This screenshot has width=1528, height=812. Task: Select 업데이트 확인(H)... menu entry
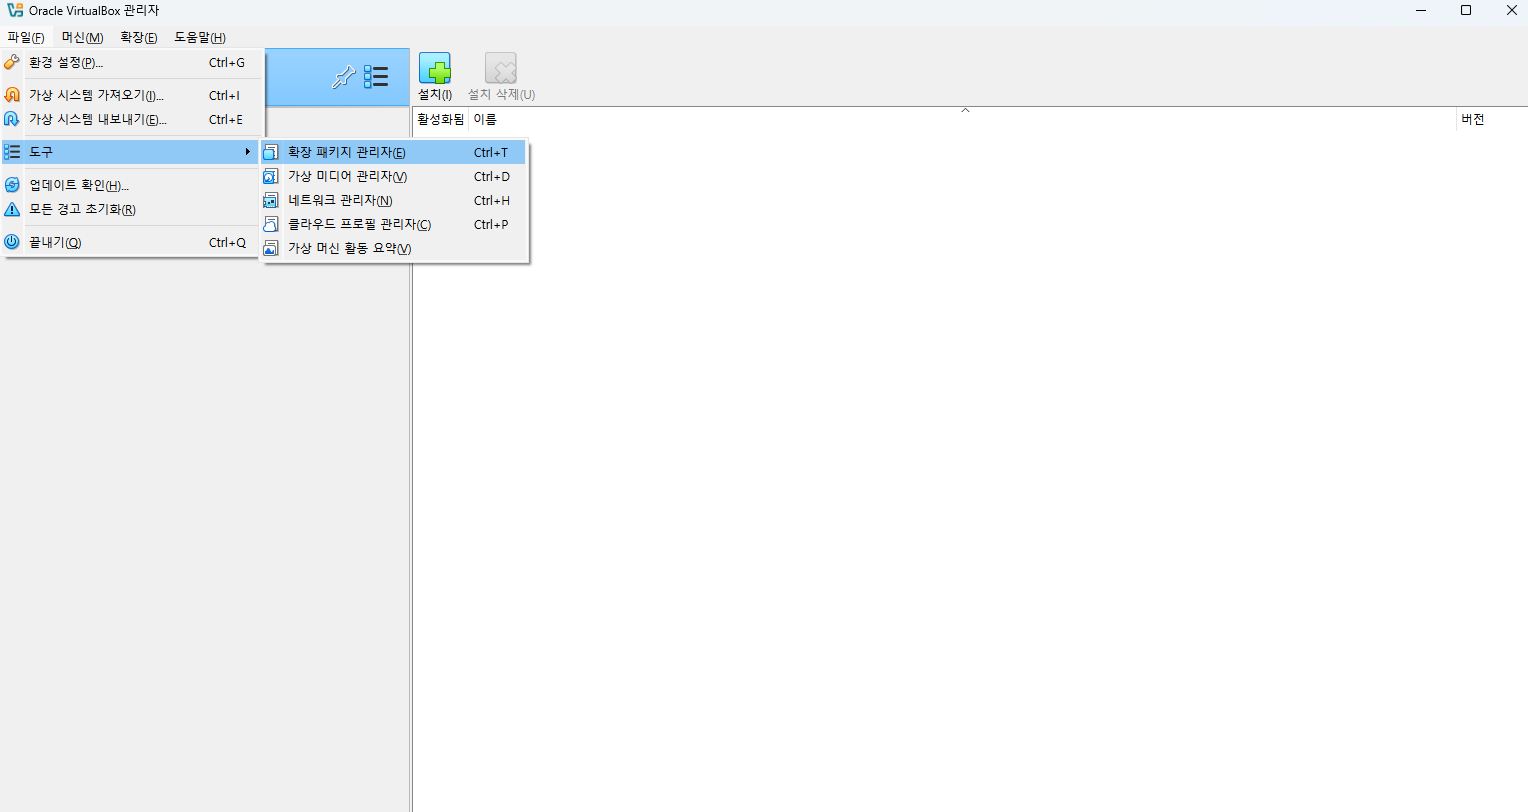click(132, 185)
